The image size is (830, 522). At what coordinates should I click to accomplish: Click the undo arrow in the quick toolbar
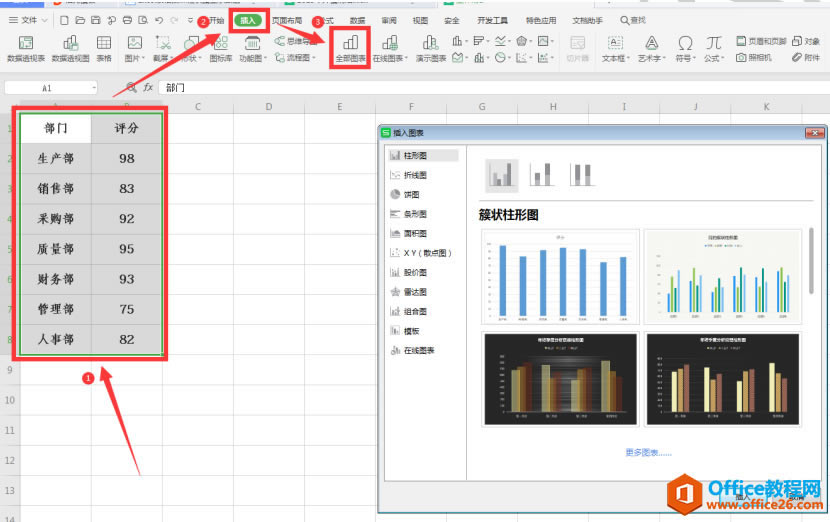coord(159,20)
